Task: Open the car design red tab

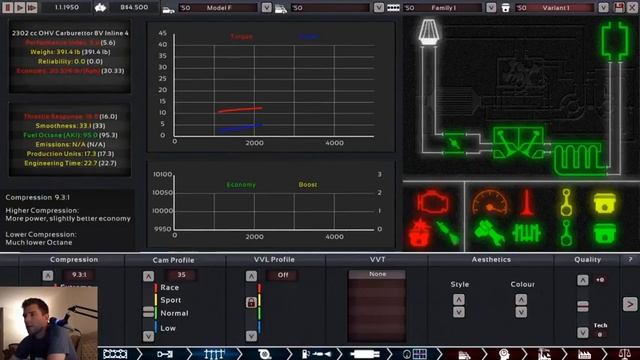Action: point(464,354)
